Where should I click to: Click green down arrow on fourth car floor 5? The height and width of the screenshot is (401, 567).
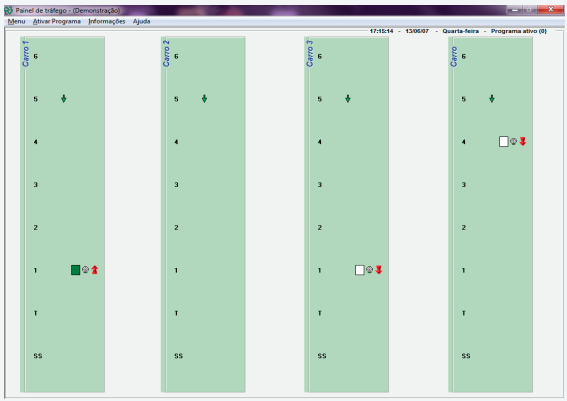click(492, 98)
